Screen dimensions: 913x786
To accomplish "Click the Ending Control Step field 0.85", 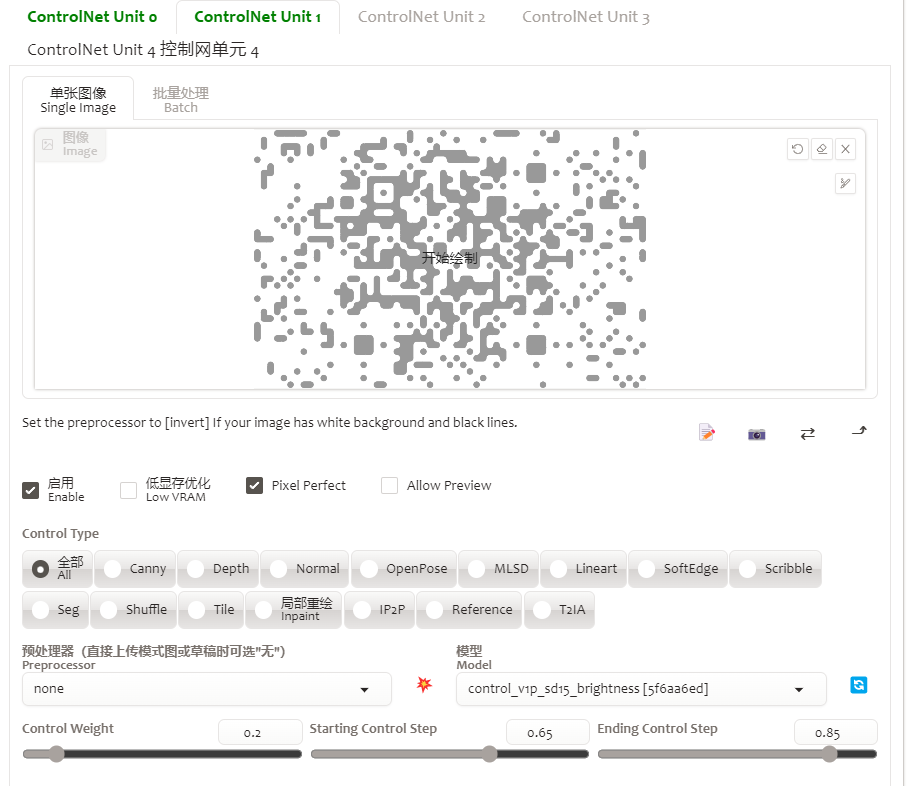I will [x=836, y=732].
